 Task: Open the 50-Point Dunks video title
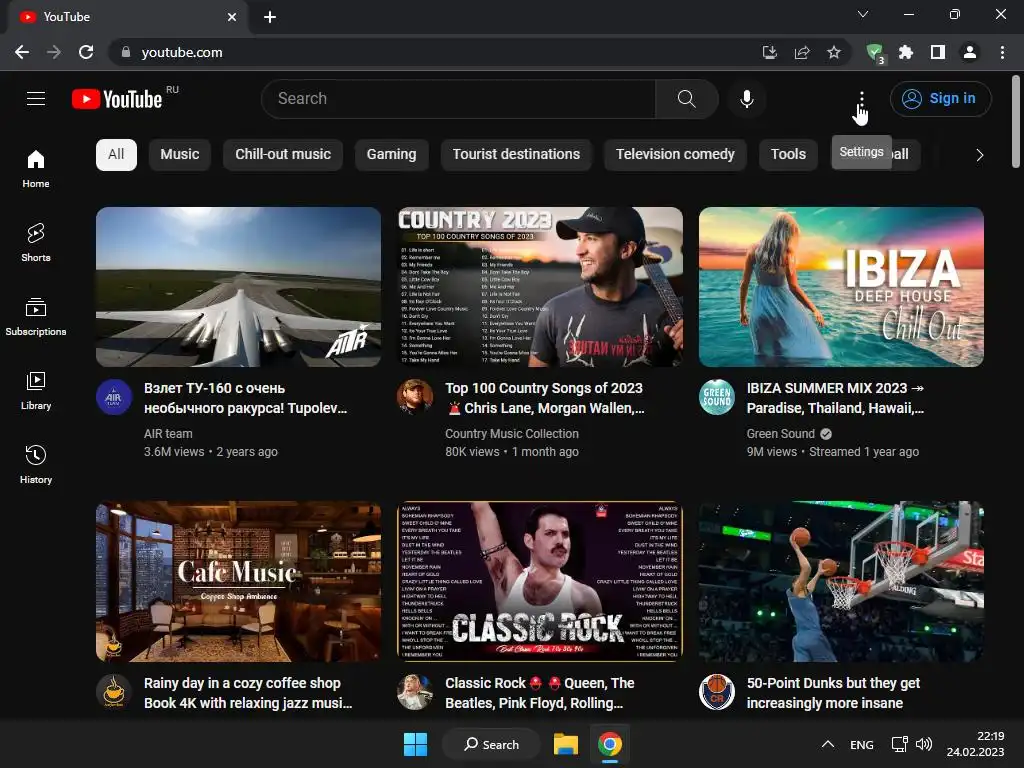(x=833, y=693)
